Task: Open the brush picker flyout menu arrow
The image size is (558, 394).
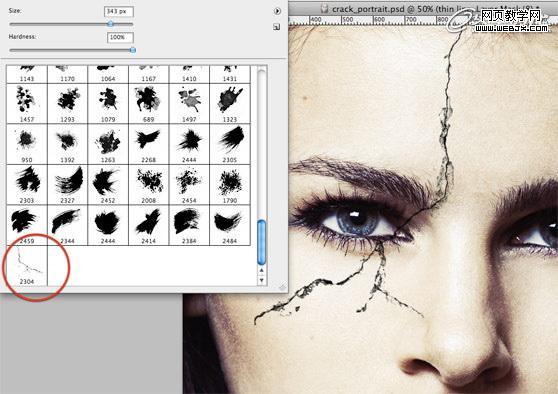Action: coord(277,11)
